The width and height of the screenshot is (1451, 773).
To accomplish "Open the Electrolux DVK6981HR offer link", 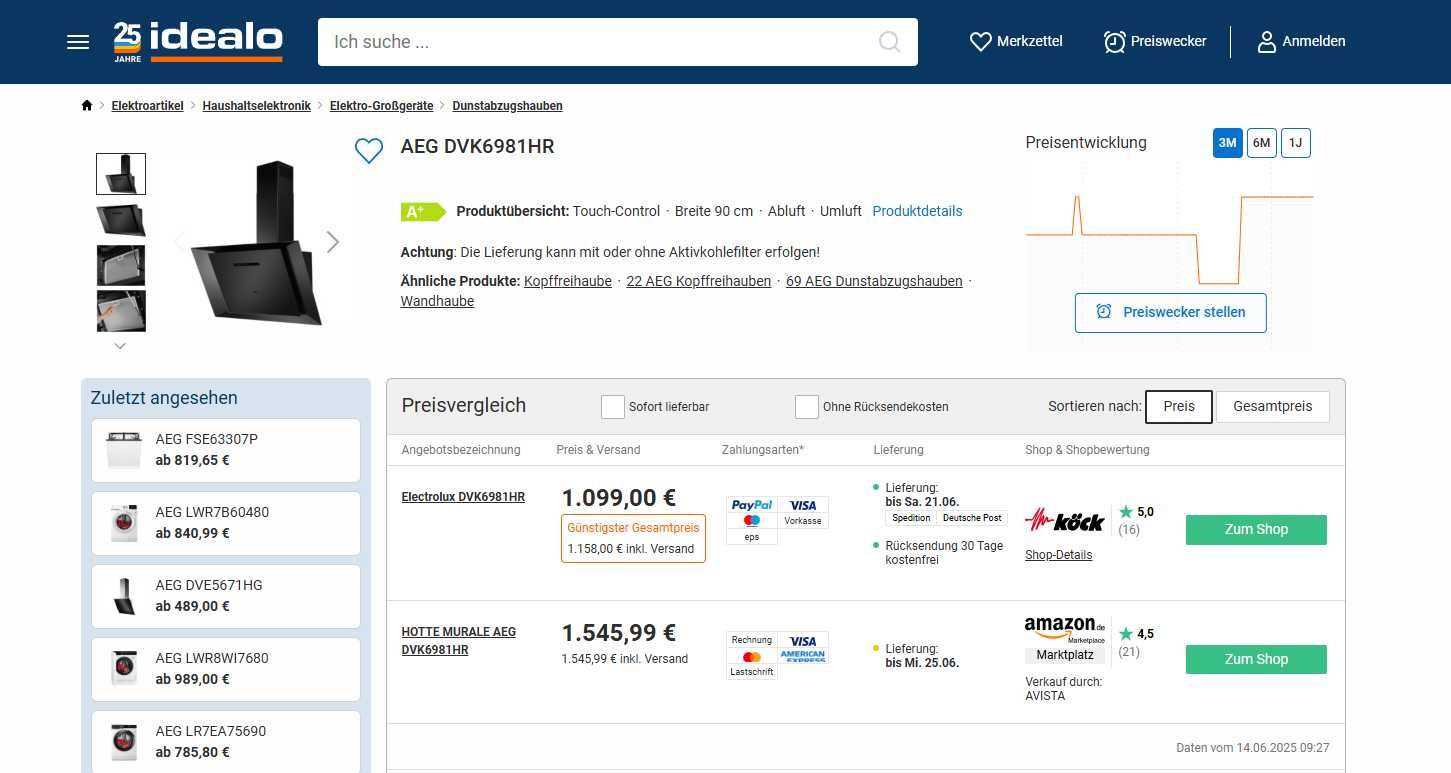I will (463, 497).
